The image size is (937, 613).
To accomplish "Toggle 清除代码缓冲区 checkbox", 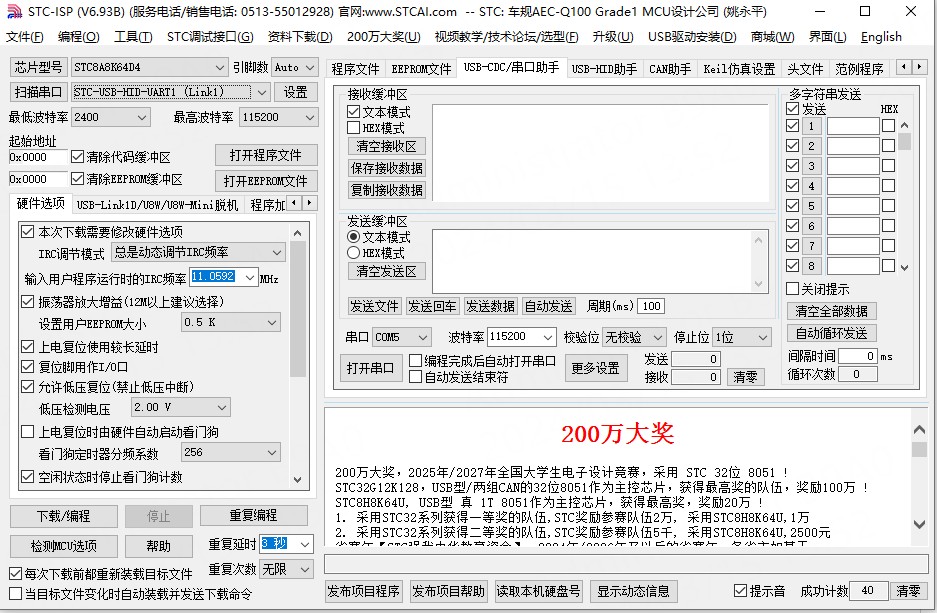I will [77, 157].
